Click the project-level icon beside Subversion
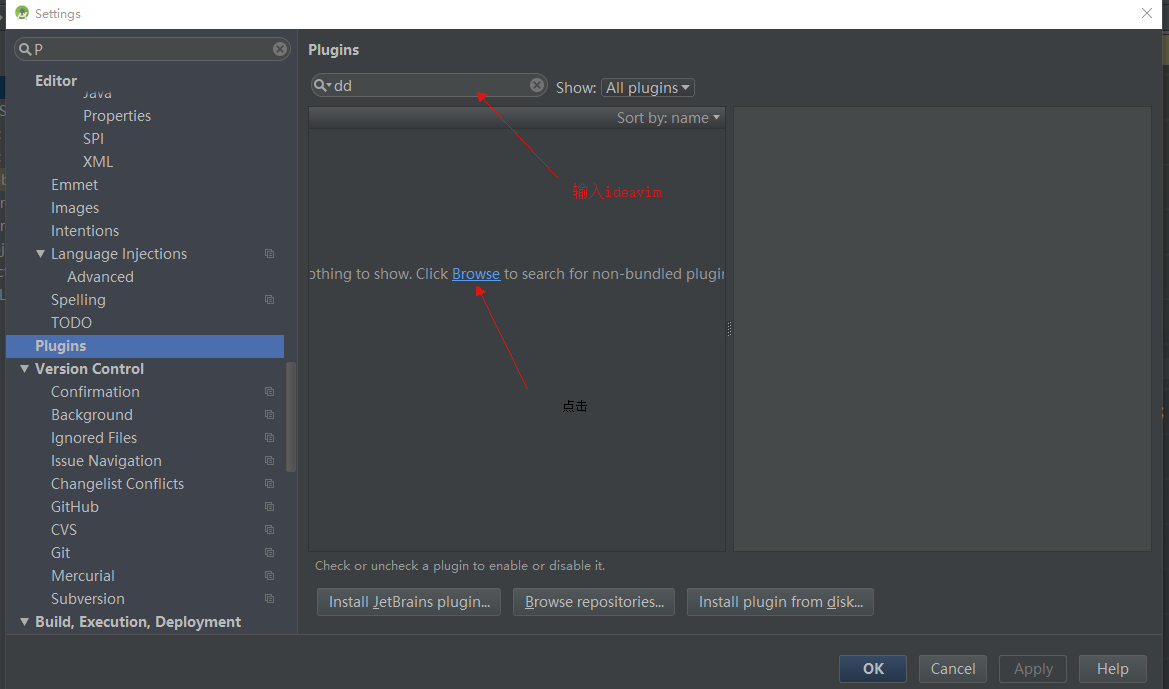1169x689 pixels. [269, 599]
